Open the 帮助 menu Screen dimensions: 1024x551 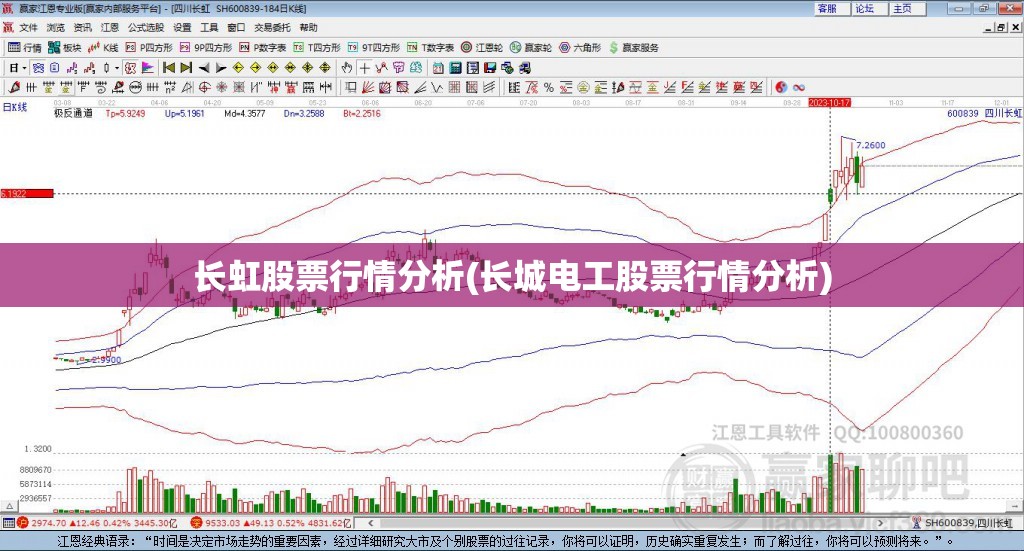(x=308, y=27)
